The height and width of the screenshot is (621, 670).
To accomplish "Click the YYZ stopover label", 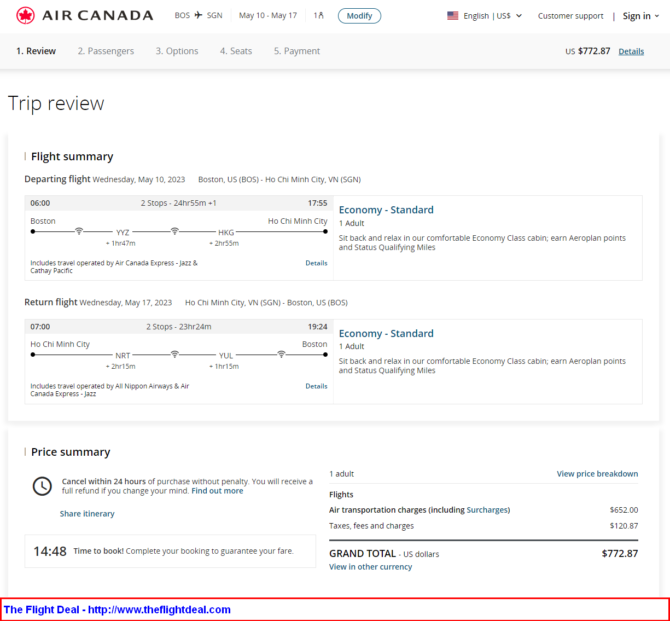I will click(x=123, y=233).
